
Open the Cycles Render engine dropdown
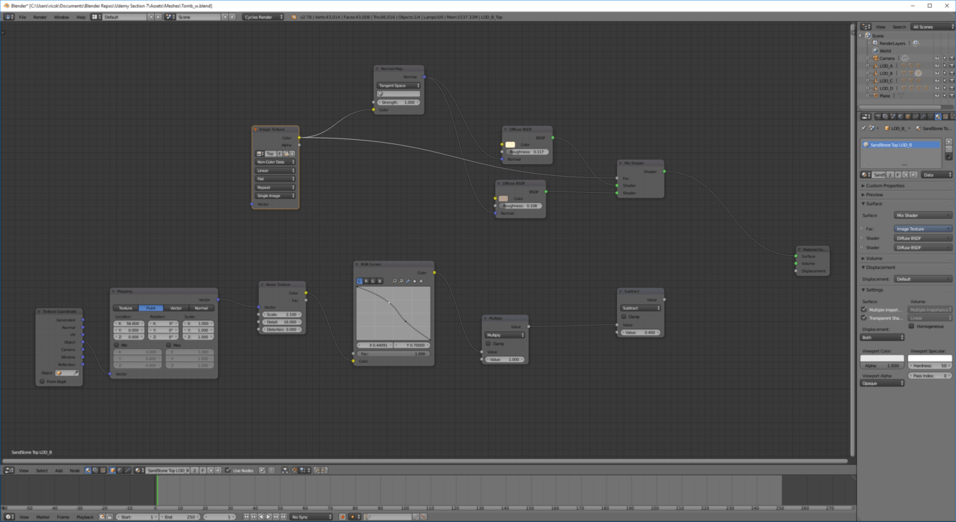coord(263,17)
